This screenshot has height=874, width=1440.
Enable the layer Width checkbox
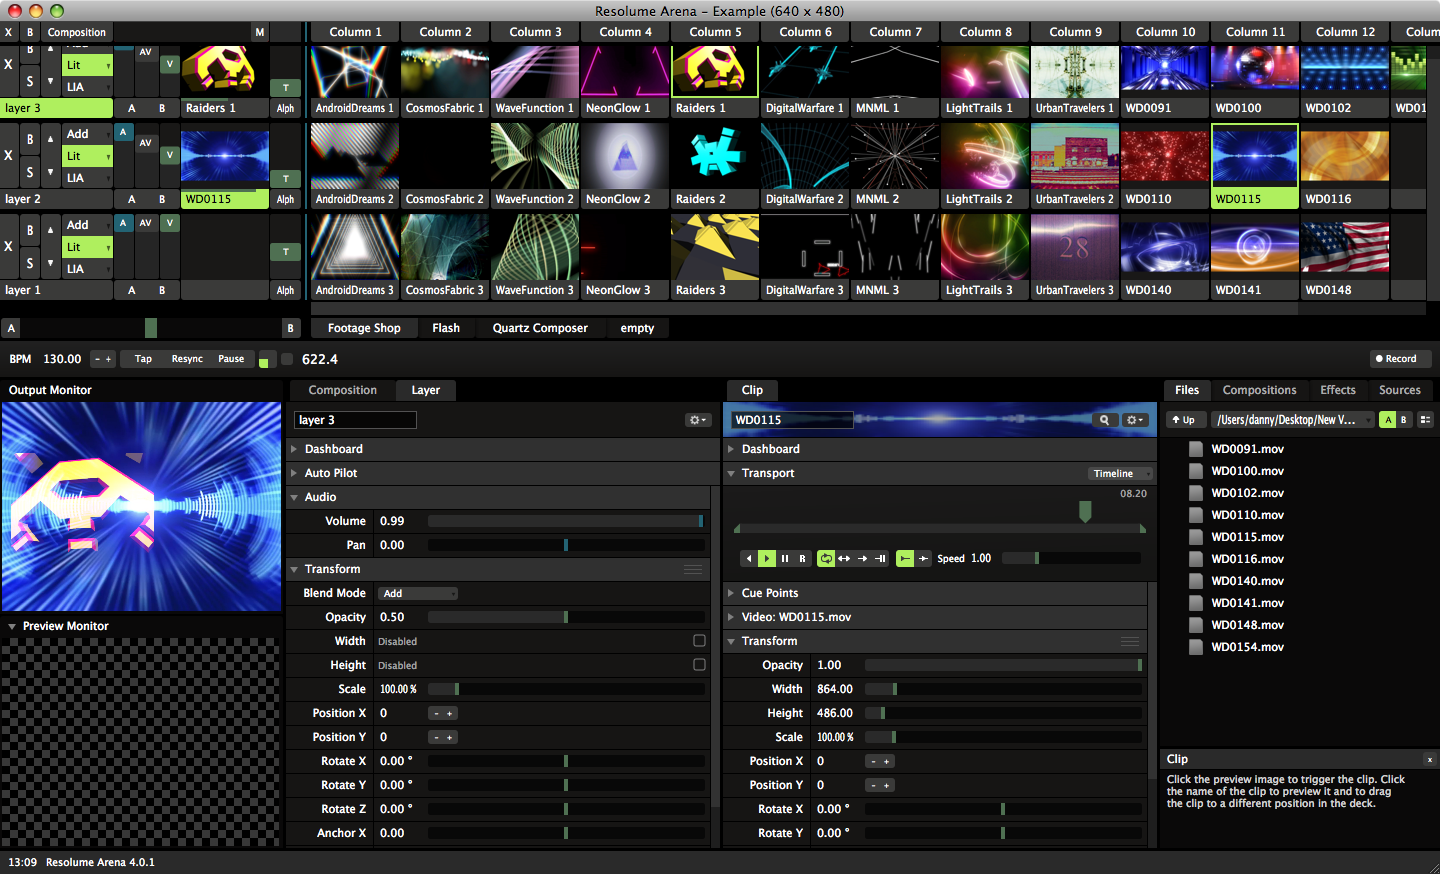coord(699,641)
